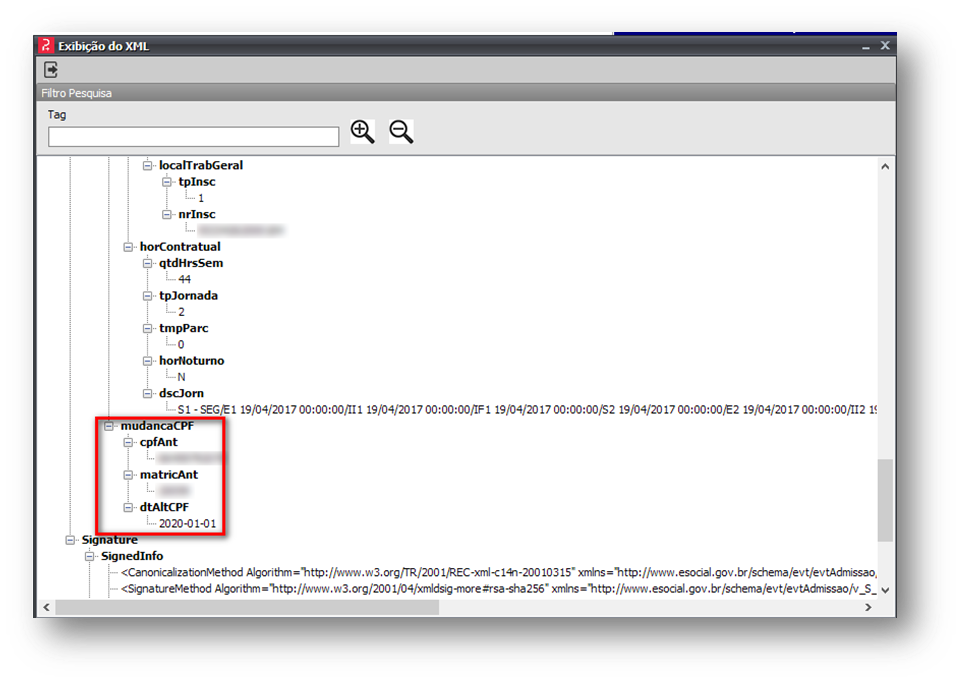
Task: Select the cpfAnt tree label
Action: (x=158, y=442)
